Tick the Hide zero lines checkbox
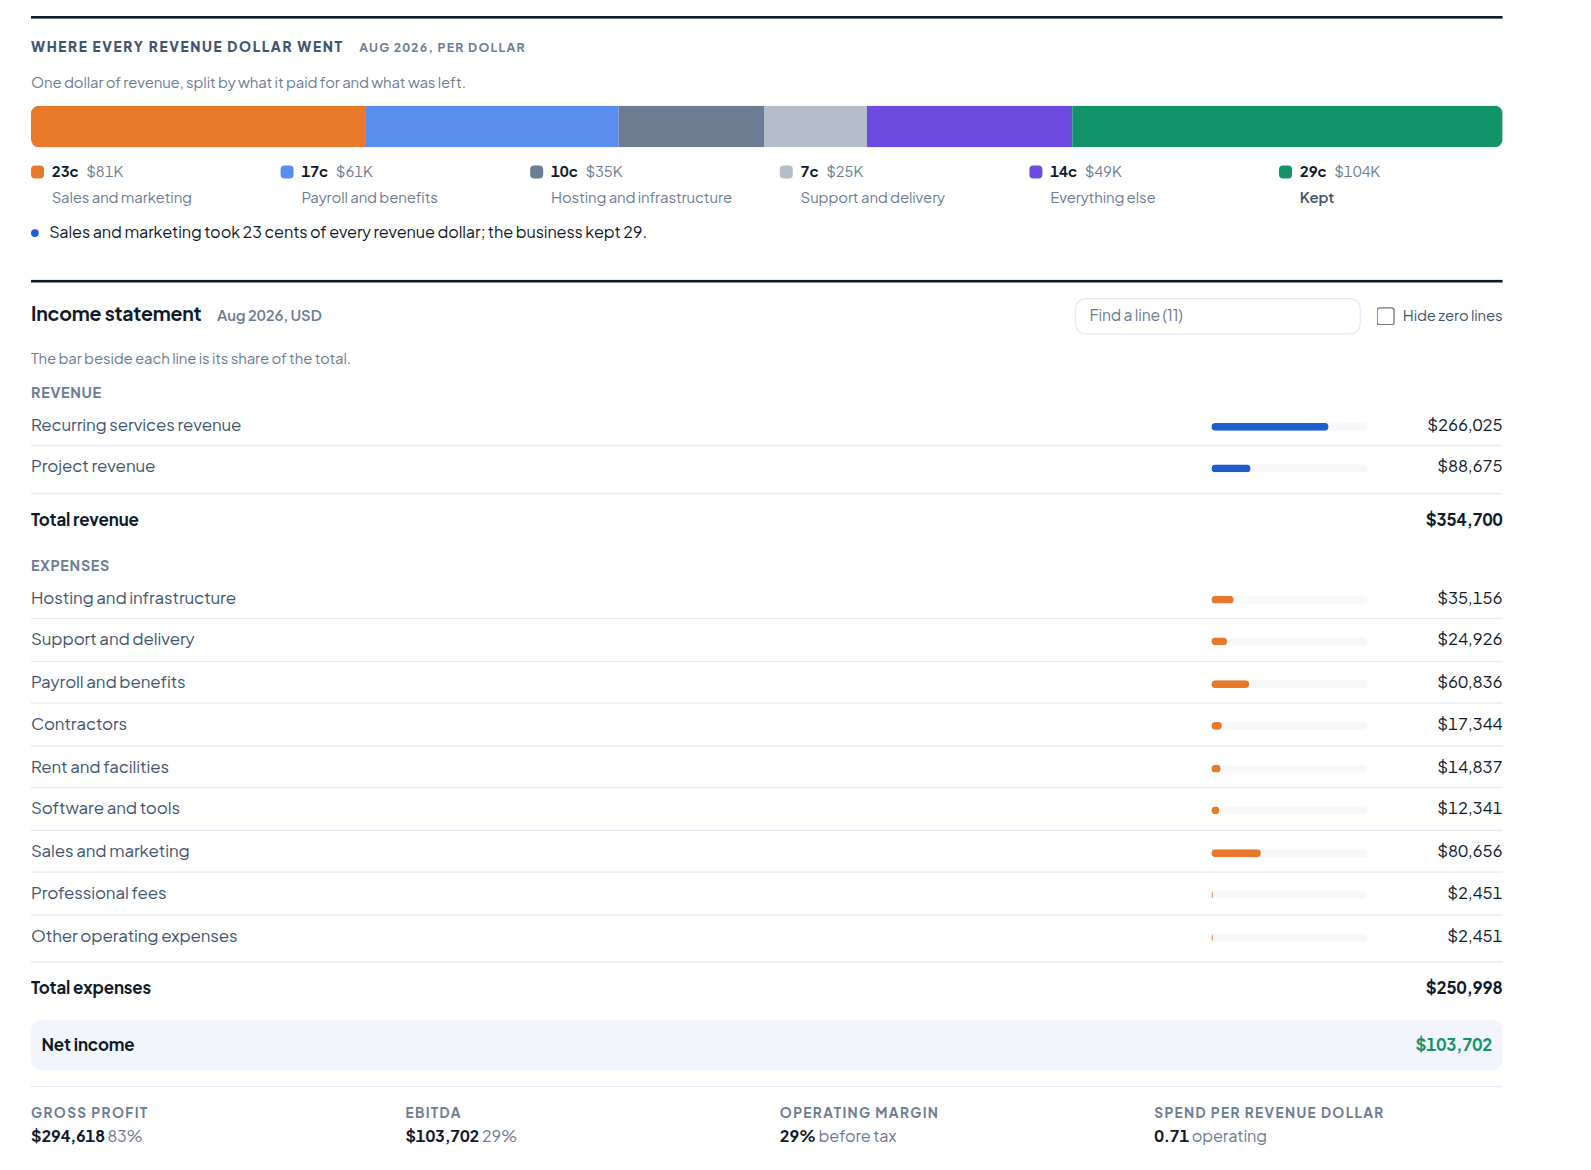This screenshot has width=1591, height=1170. (x=1385, y=316)
